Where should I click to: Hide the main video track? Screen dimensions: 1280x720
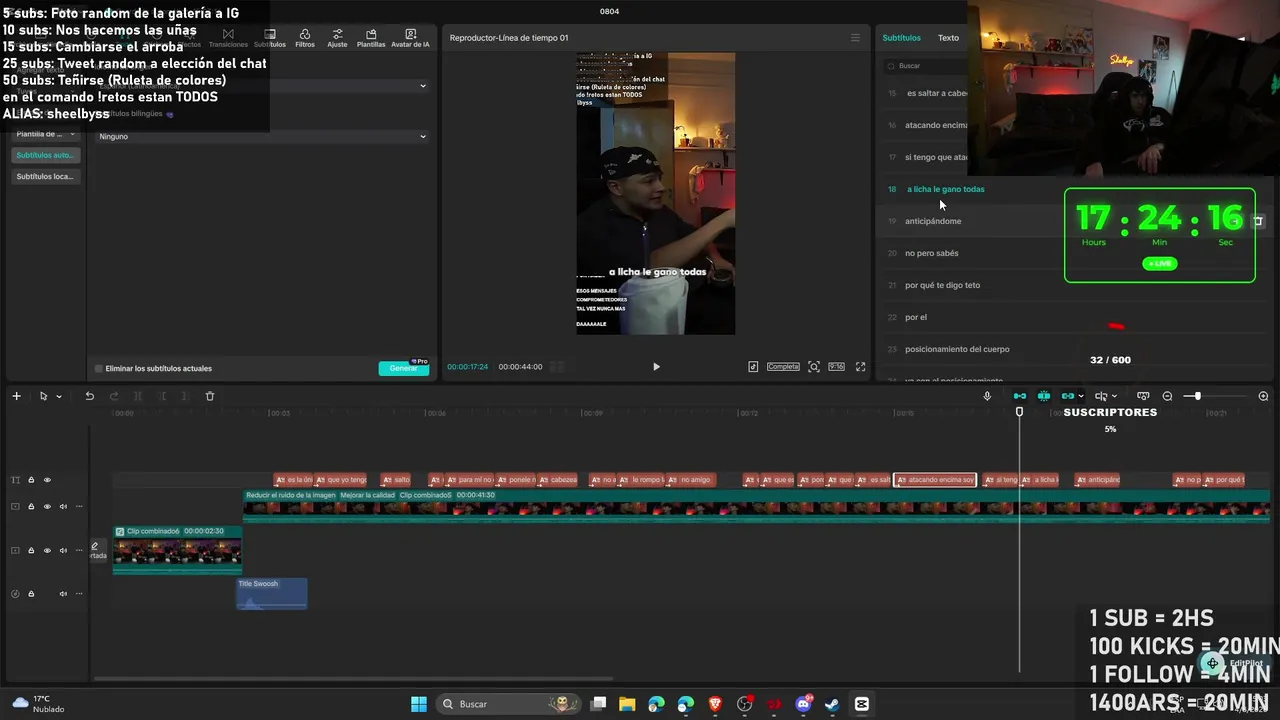point(47,507)
